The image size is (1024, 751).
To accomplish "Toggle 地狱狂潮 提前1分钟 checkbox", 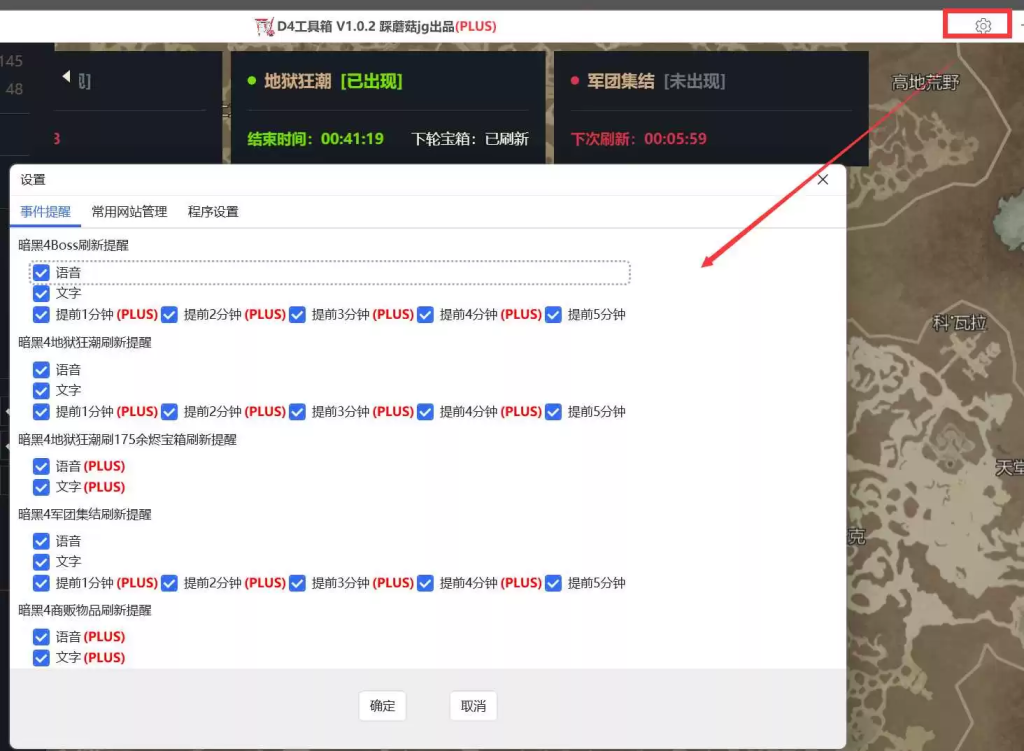I will [41, 412].
